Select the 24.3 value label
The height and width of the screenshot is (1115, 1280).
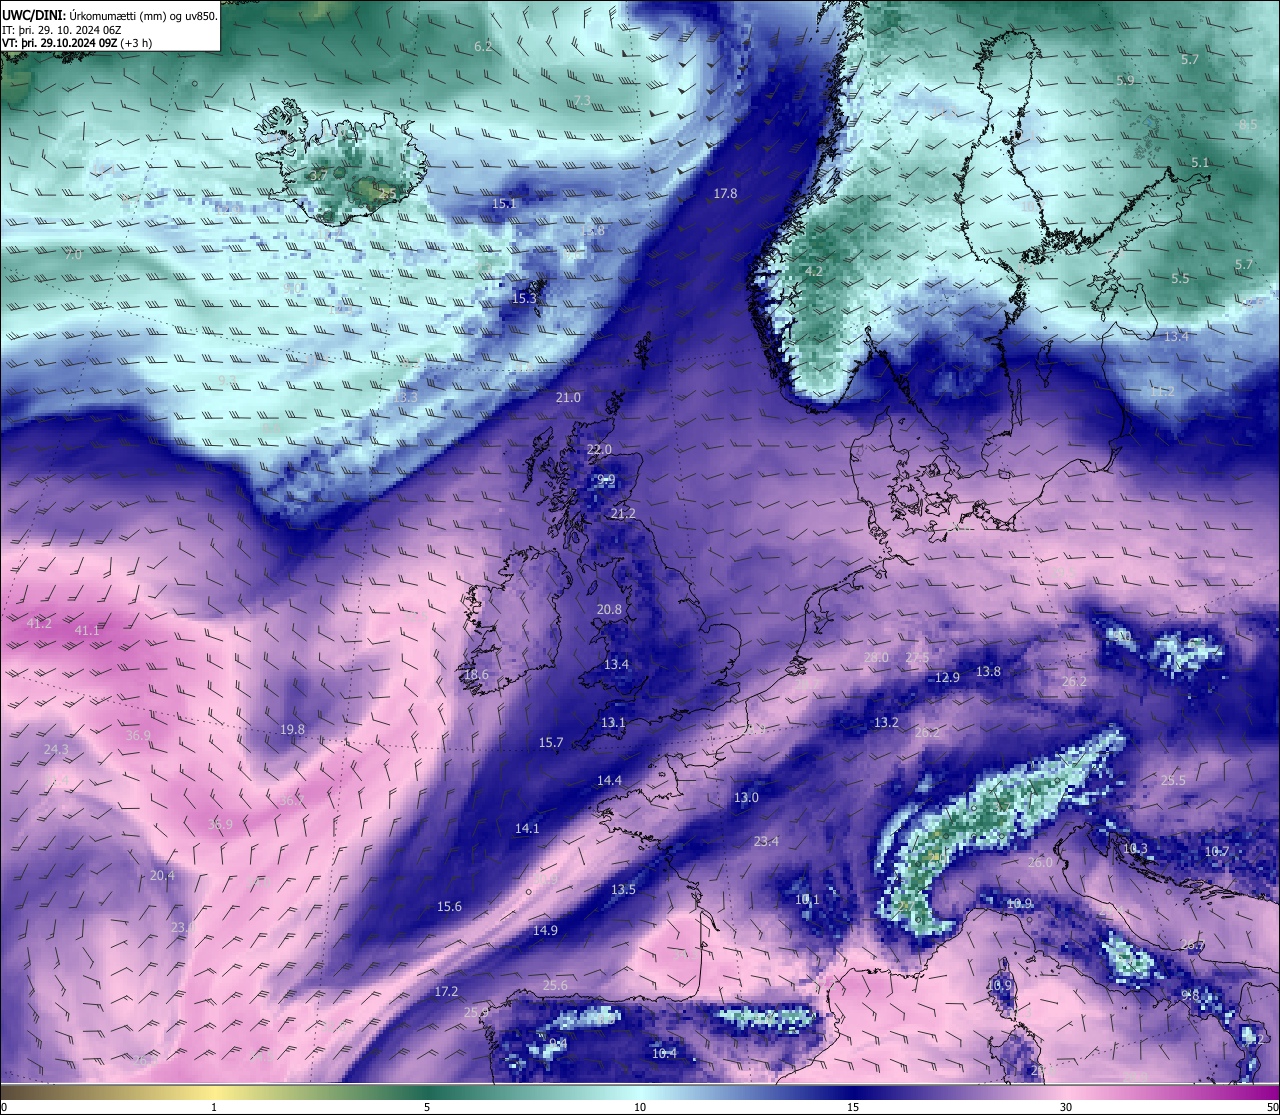56,749
